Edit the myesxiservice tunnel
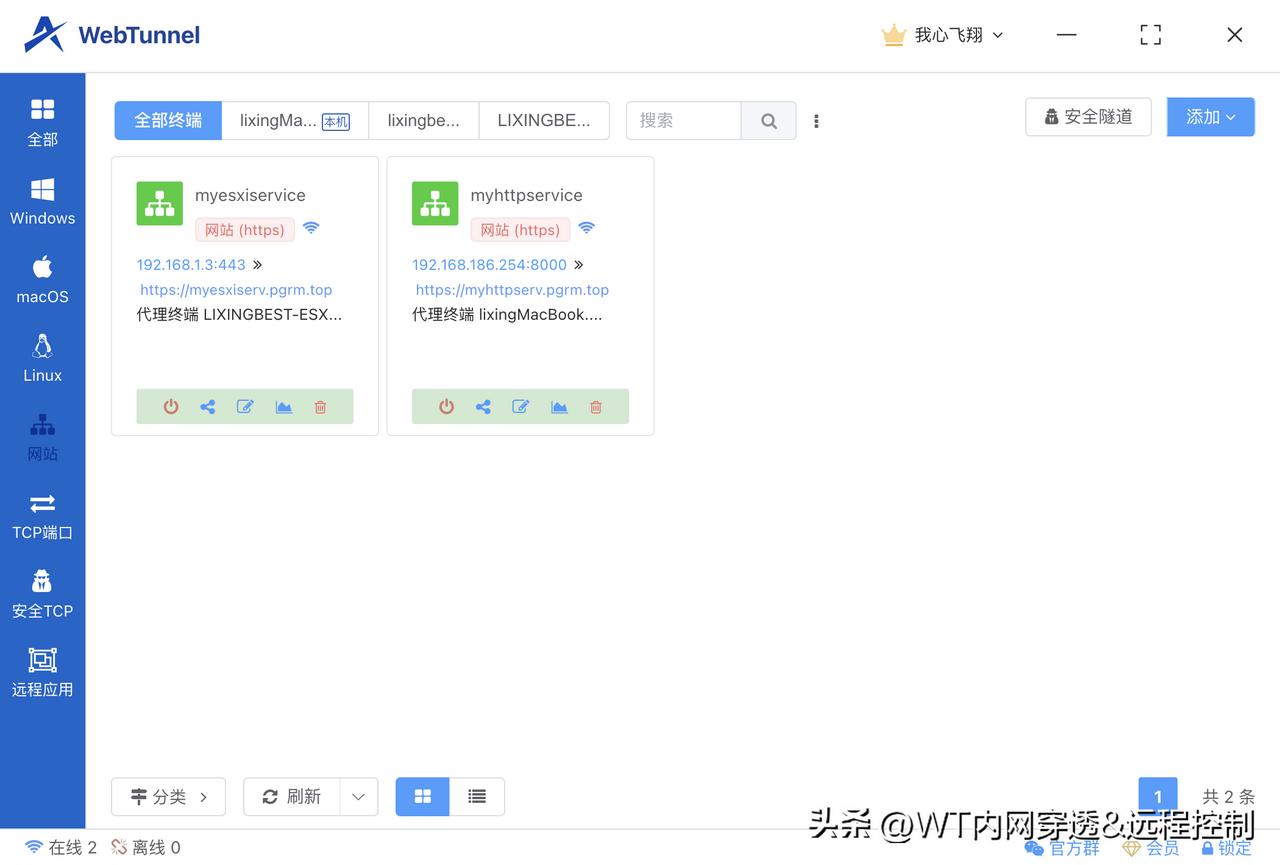The height and width of the screenshot is (865, 1280). (245, 407)
